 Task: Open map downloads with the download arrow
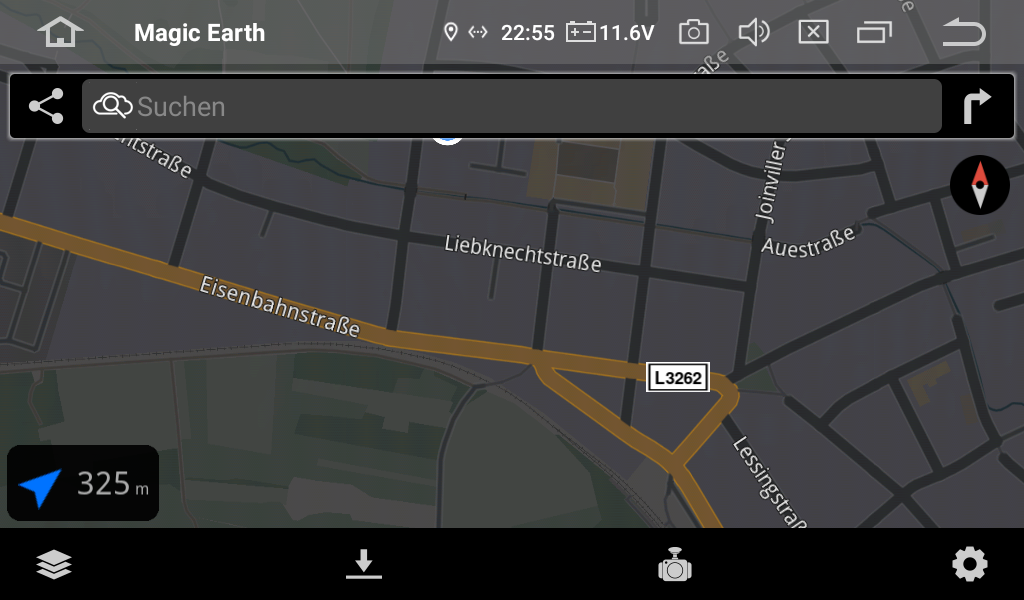coord(364,564)
